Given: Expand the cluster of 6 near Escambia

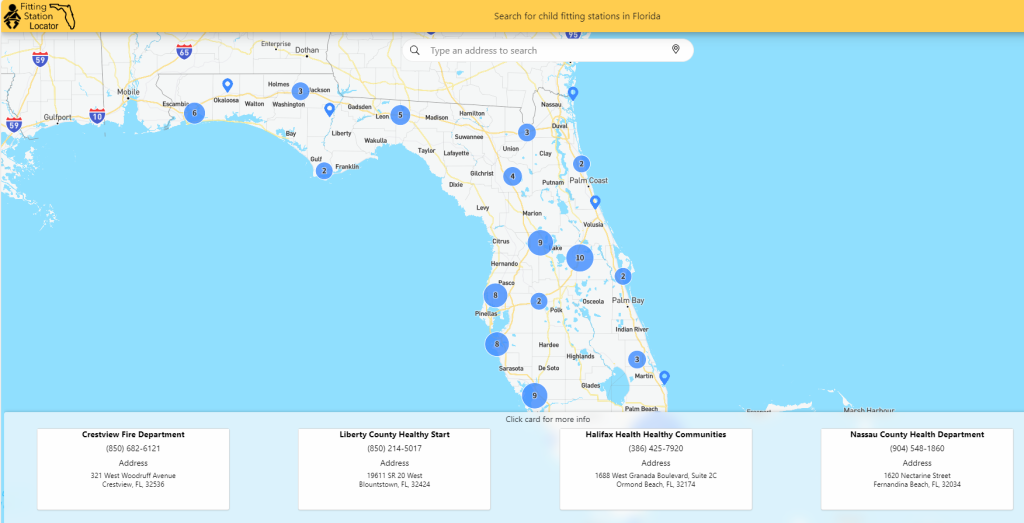Looking at the screenshot, I should click(x=194, y=113).
